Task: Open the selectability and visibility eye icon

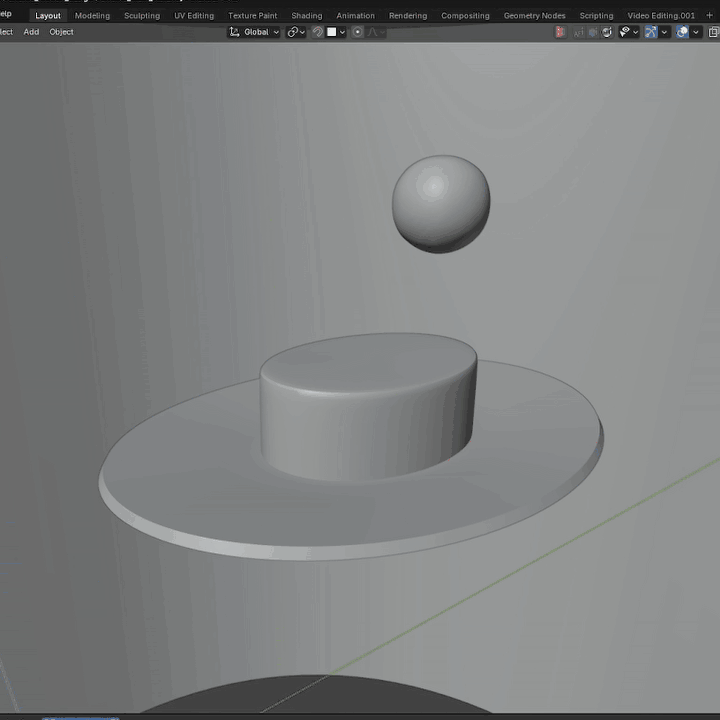Action: point(624,32)
